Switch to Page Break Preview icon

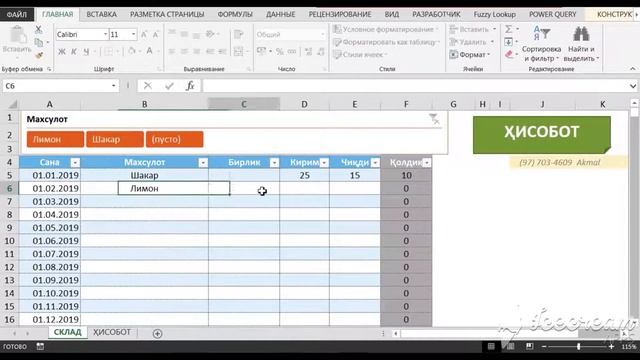[x=529, y=346]
